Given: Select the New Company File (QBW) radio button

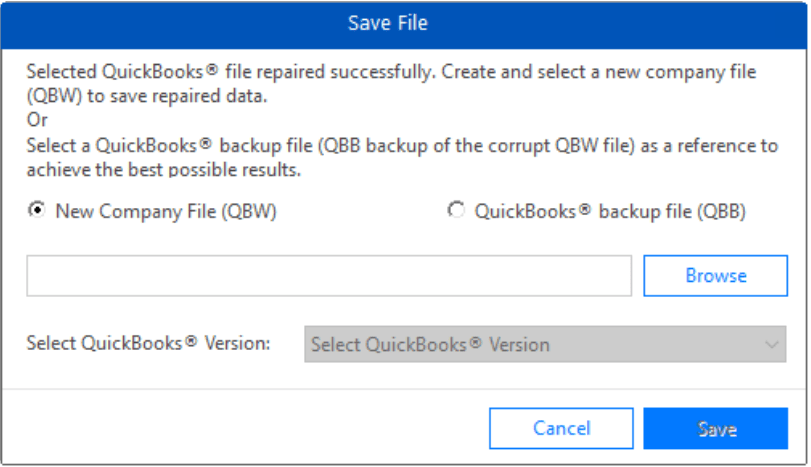Looking at the screenshot, I should coord(35,211).
